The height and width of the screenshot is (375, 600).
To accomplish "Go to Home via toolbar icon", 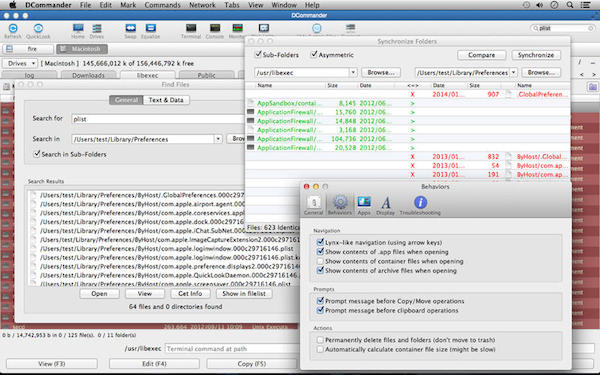I will 78,28.
